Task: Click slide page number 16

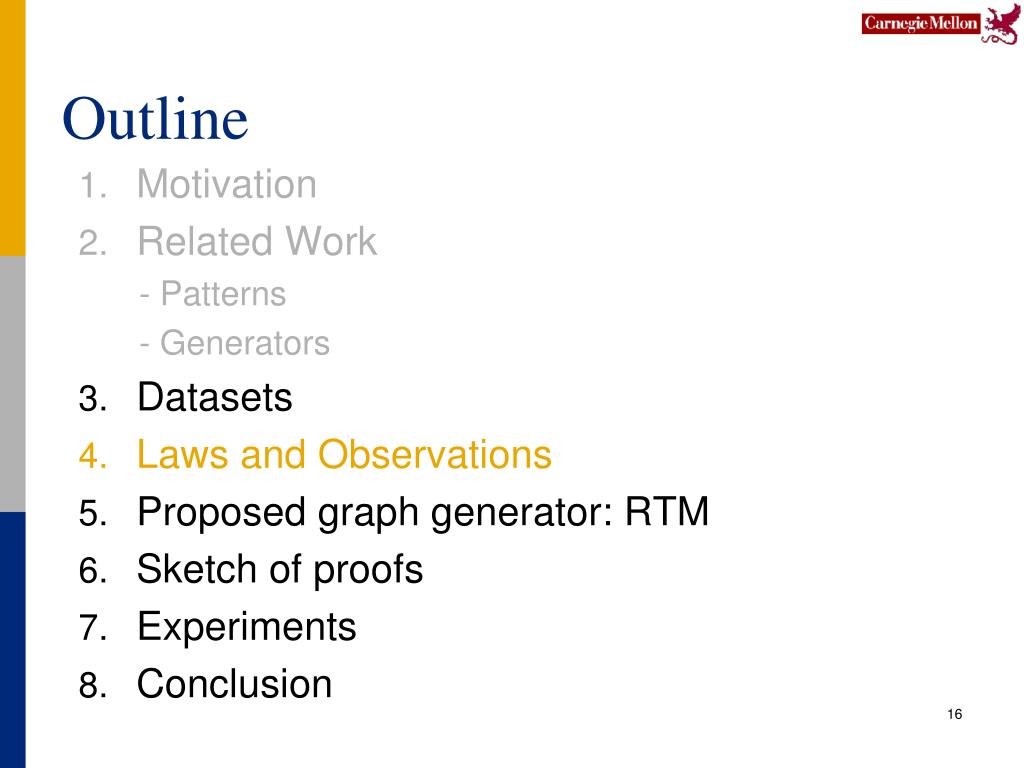Action: click(x=955, y=714)
